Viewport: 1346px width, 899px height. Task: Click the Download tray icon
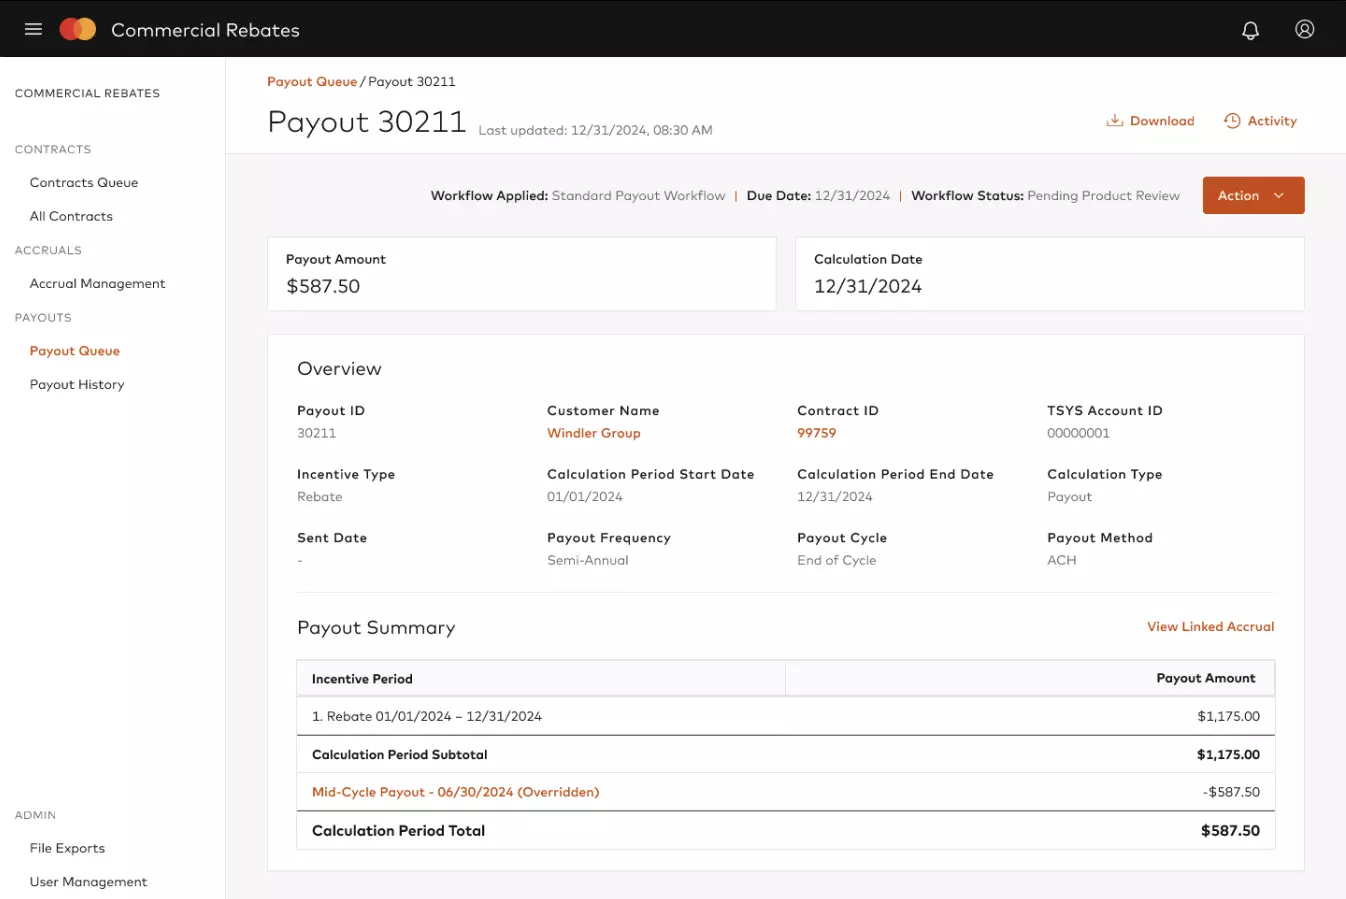coord(1114,121)
